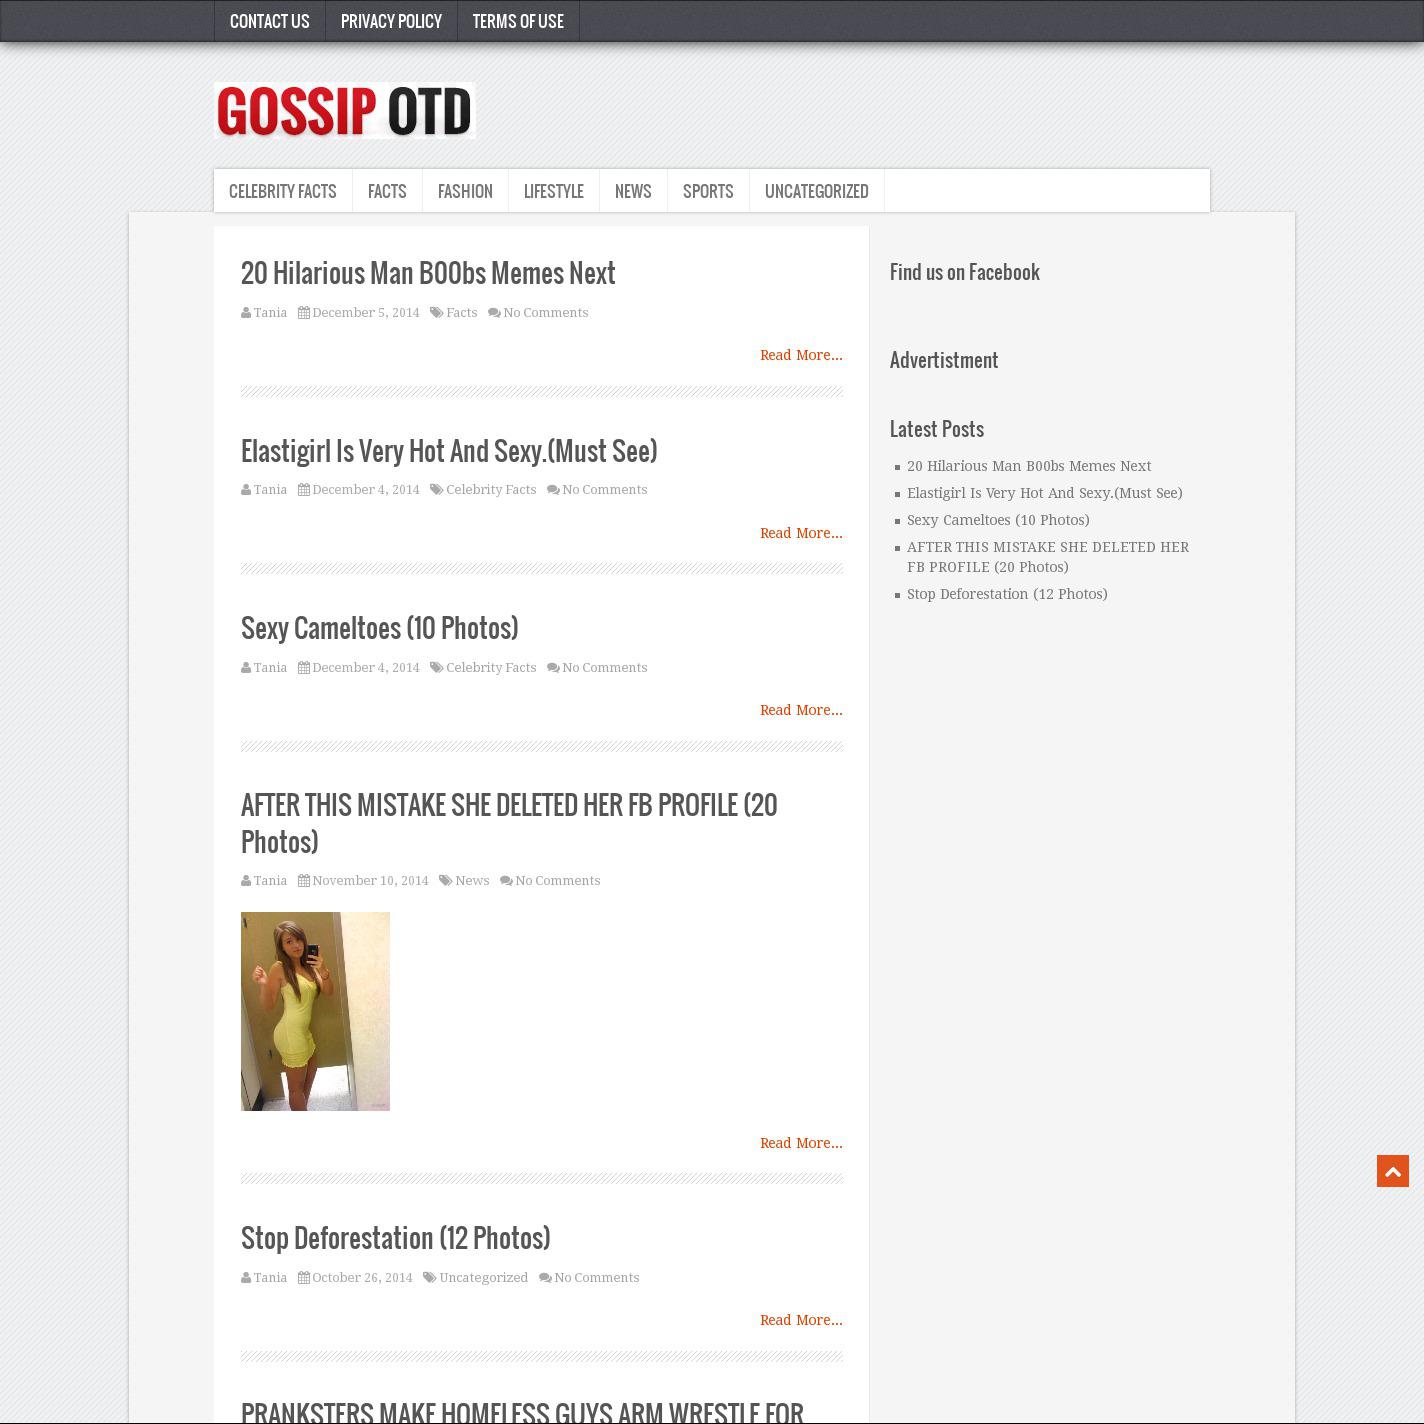Viewport: 1424px width, 1424px height.
Task: Click Read More under the Elastigirl post
Action: click(801, 533)
